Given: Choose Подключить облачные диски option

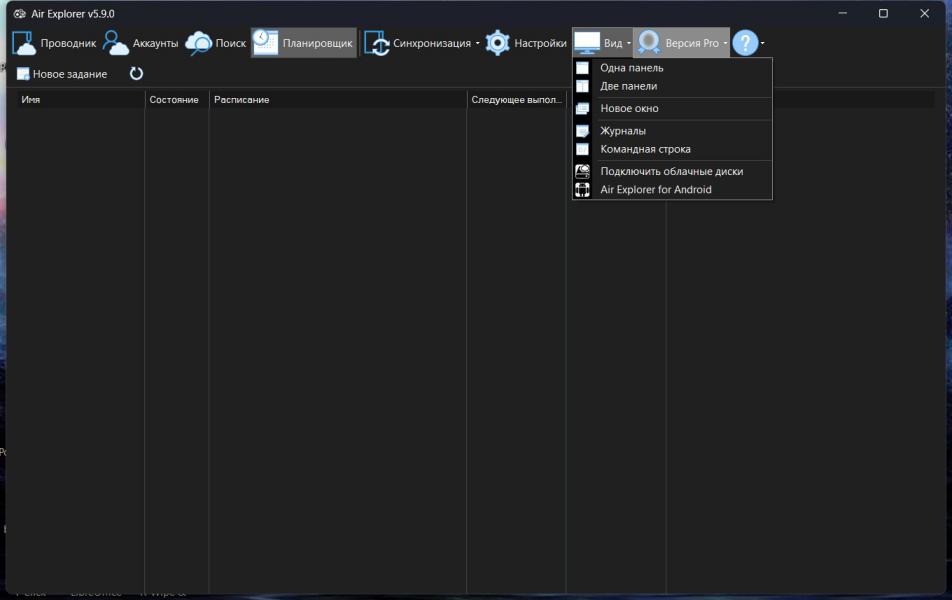Looking at the screenshot, I should click(671, 171).
